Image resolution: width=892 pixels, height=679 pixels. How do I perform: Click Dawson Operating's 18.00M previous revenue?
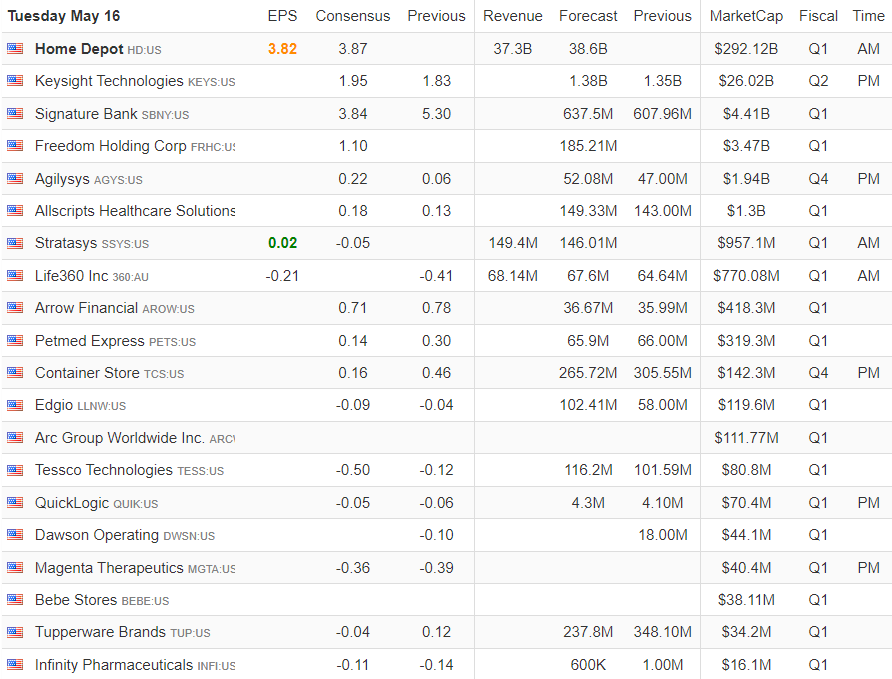point(662,535)
